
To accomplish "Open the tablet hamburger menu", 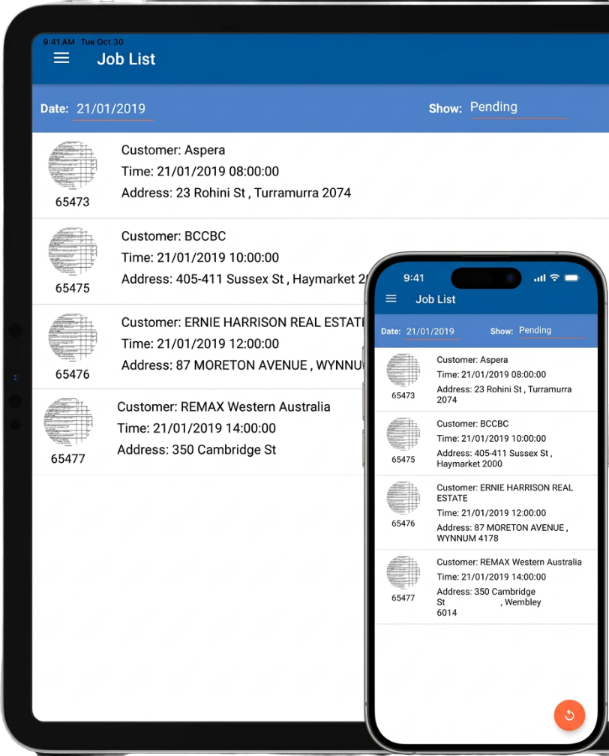I will 62,59.
